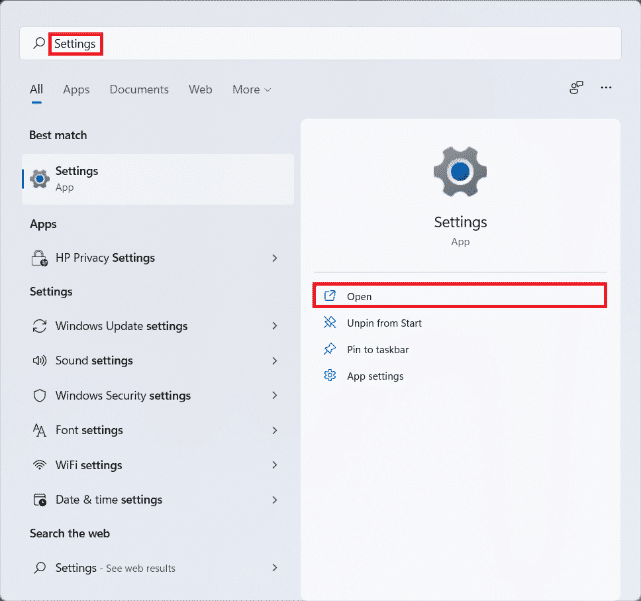Click the Font settings letter icon
Image resolution: width=641 pixels, height=601 pixels.
(40, 430)
